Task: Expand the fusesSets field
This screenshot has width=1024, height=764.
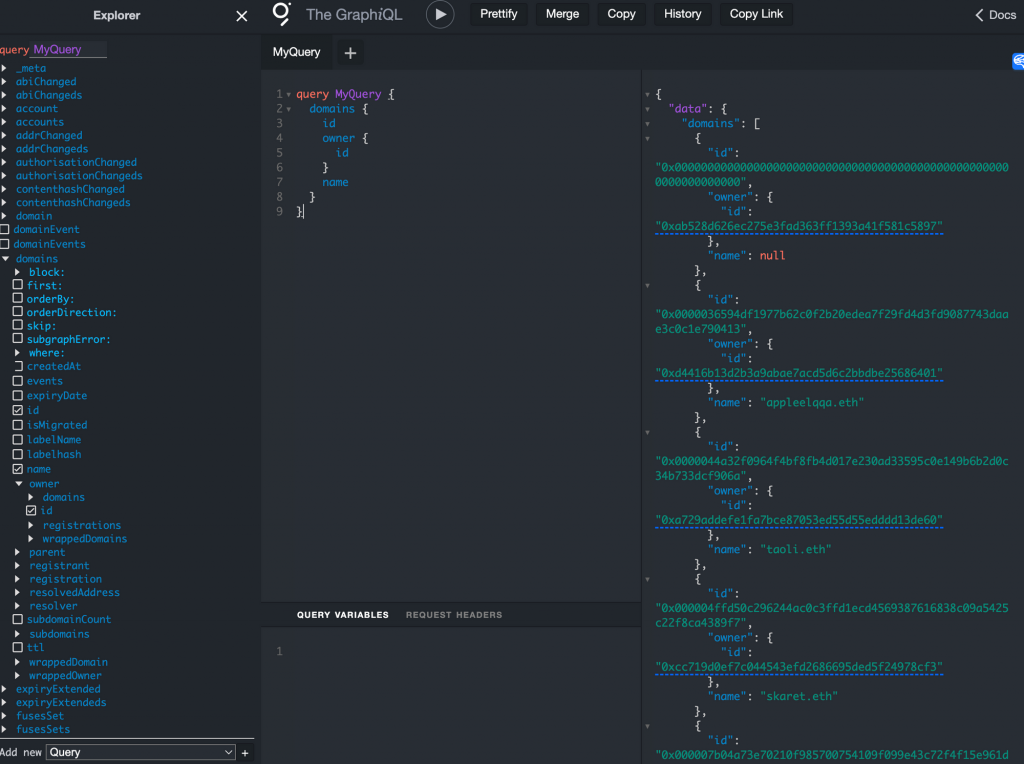Action: coord(4,729)
